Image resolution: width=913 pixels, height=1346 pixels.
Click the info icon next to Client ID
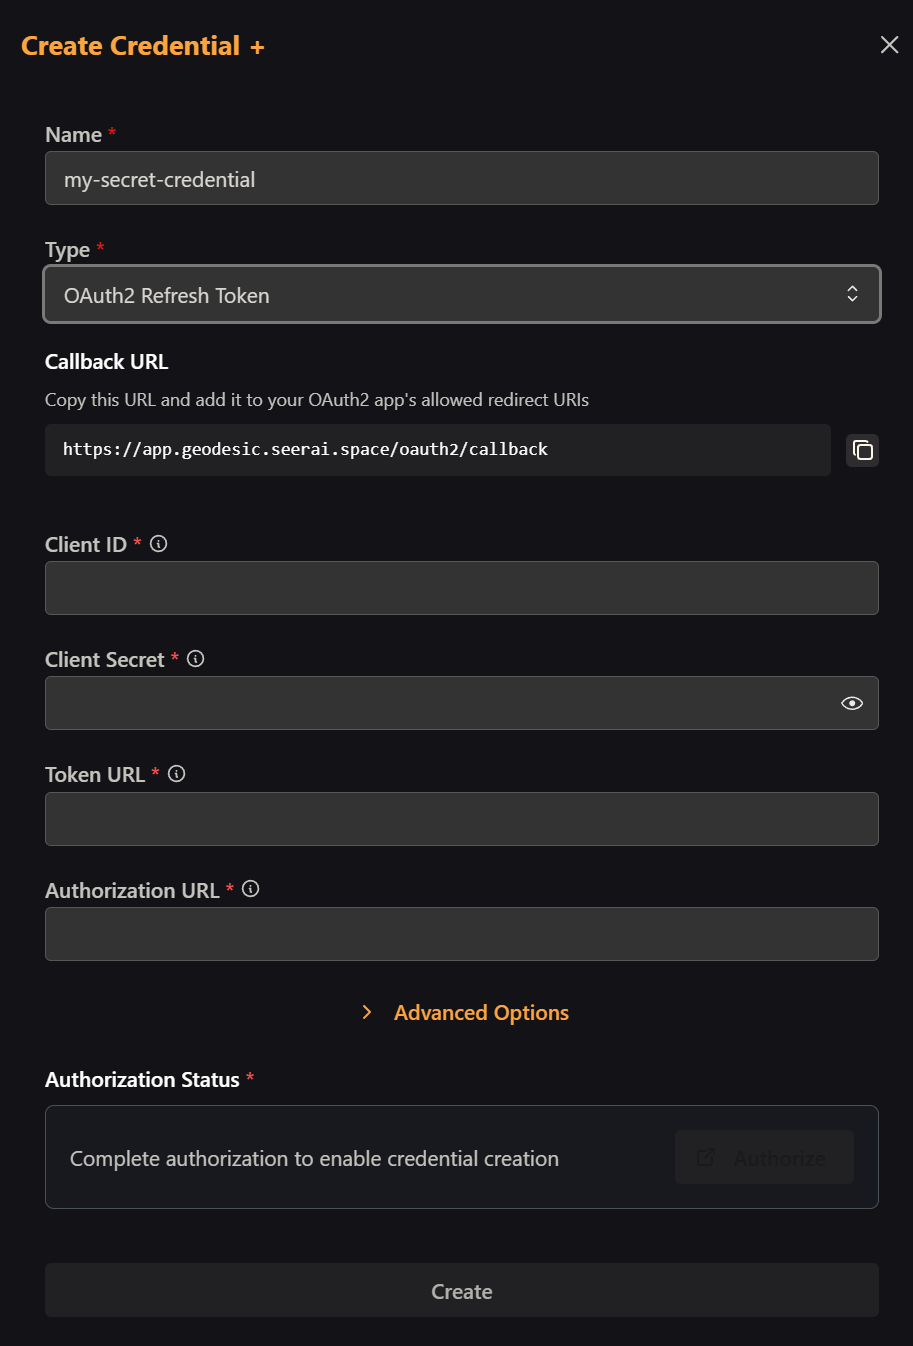[158, 544]
